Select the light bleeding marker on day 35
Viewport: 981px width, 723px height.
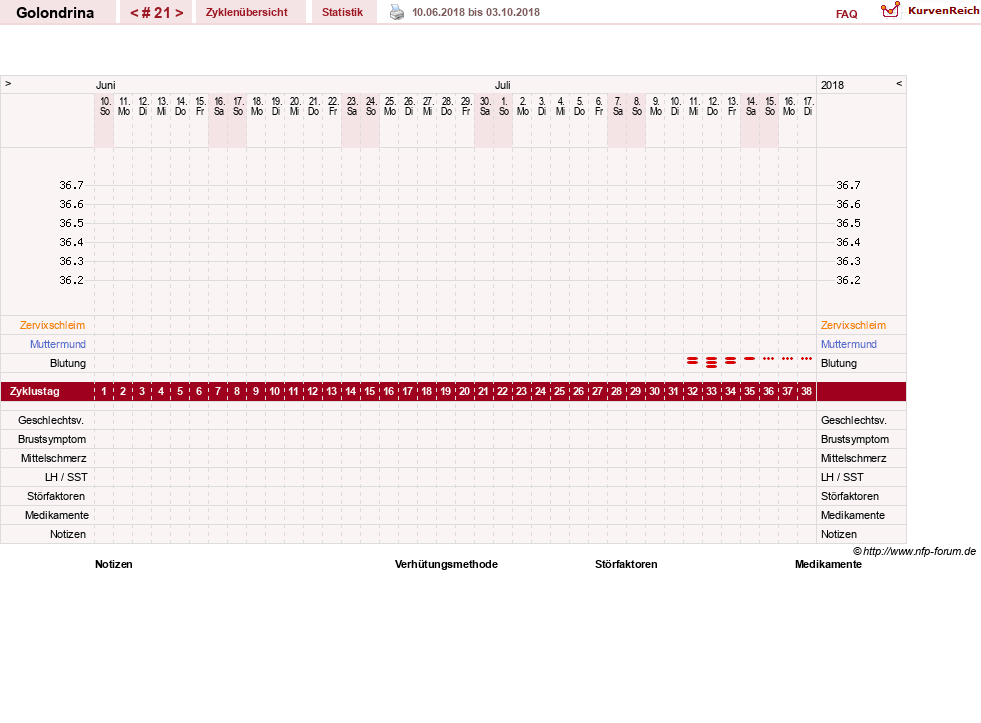click(x=750, y=358)
